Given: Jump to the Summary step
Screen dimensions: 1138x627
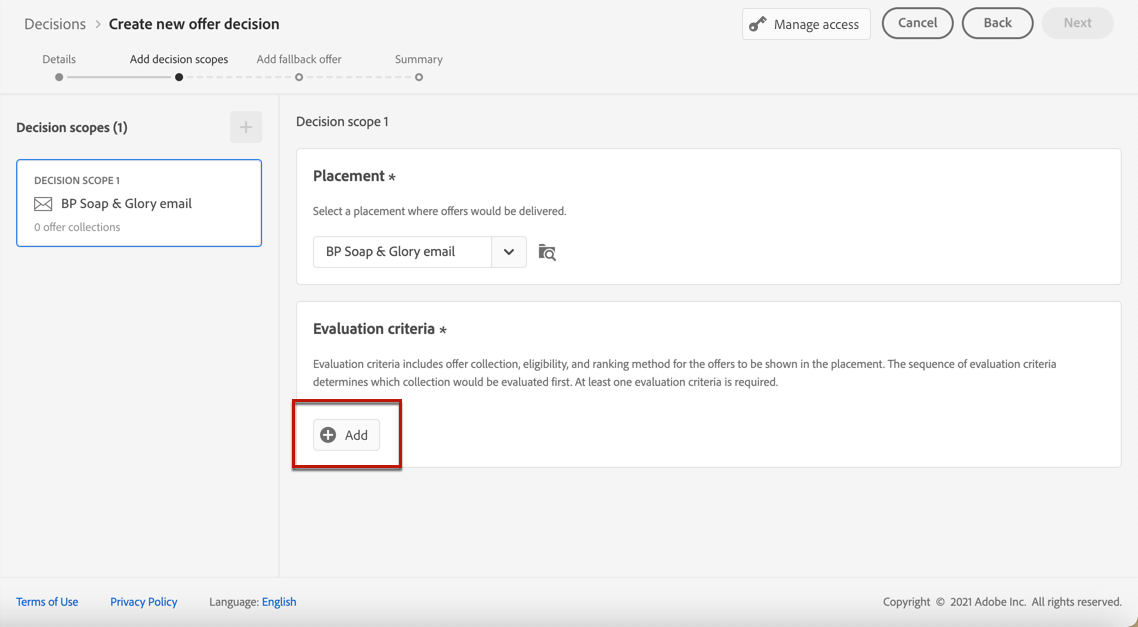Looking at the screenshot, I should click(419, 76).
